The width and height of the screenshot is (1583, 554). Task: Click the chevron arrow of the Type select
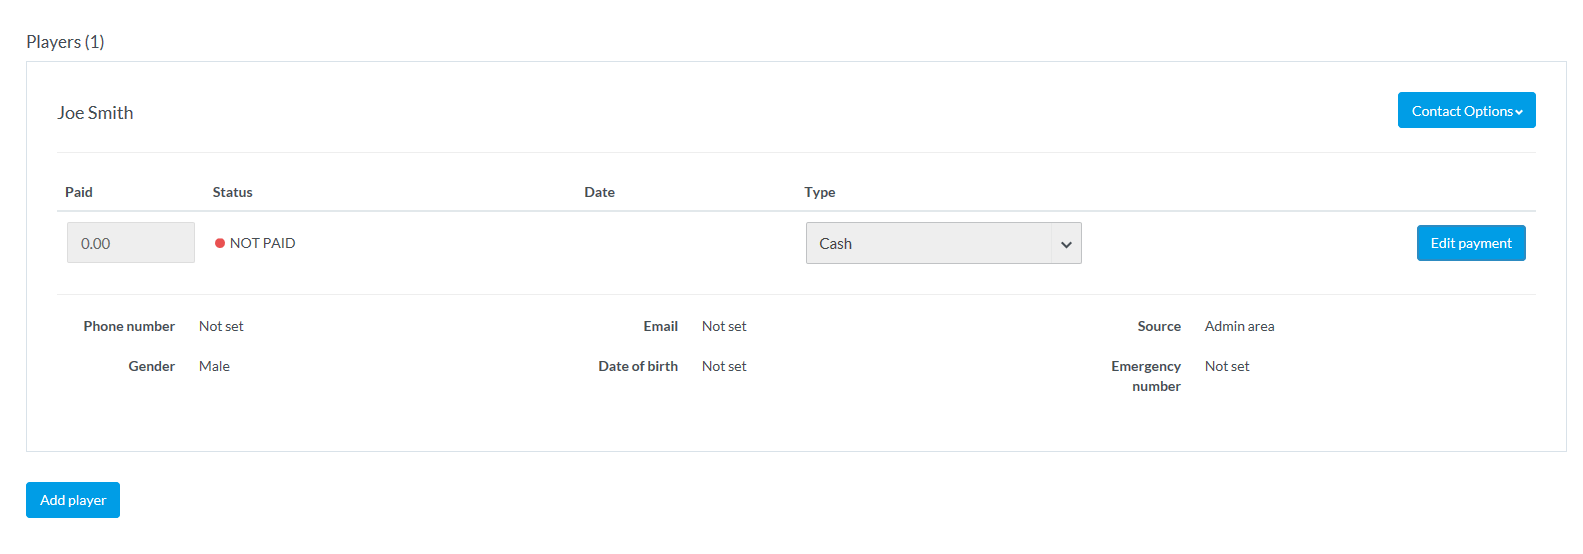[1066, 244]
